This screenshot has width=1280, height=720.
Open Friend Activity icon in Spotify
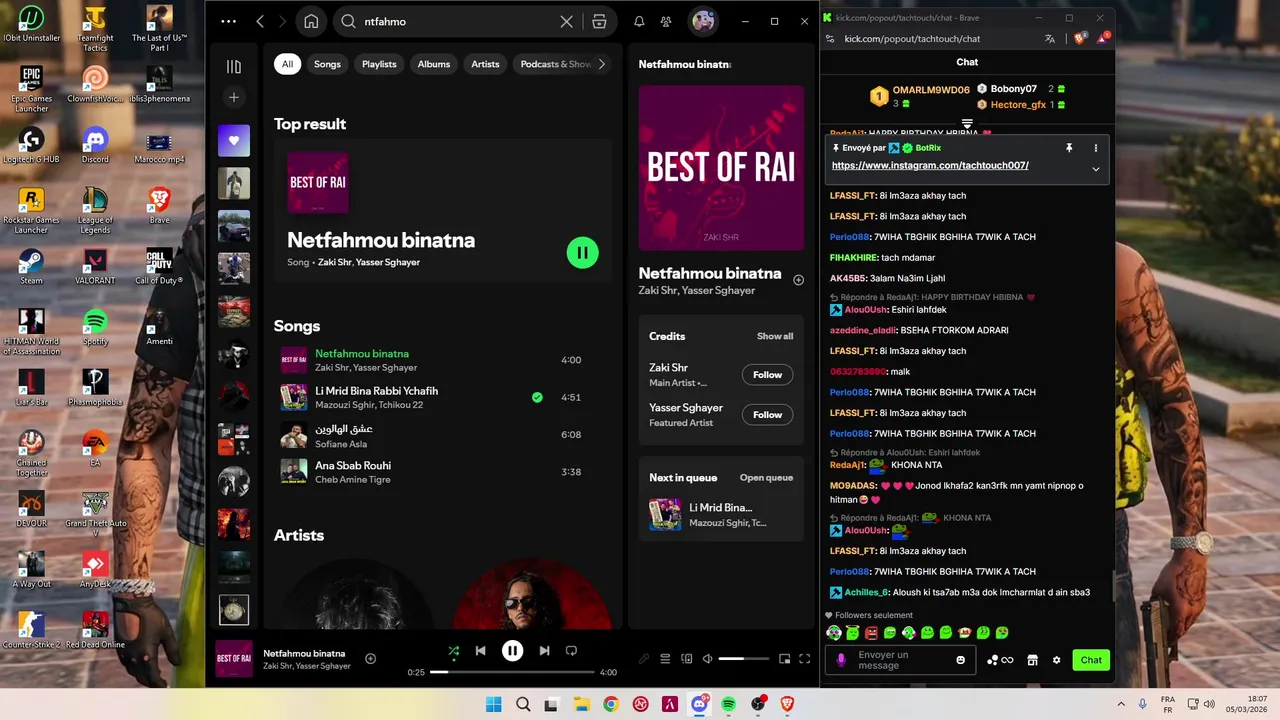click(664, 21)
